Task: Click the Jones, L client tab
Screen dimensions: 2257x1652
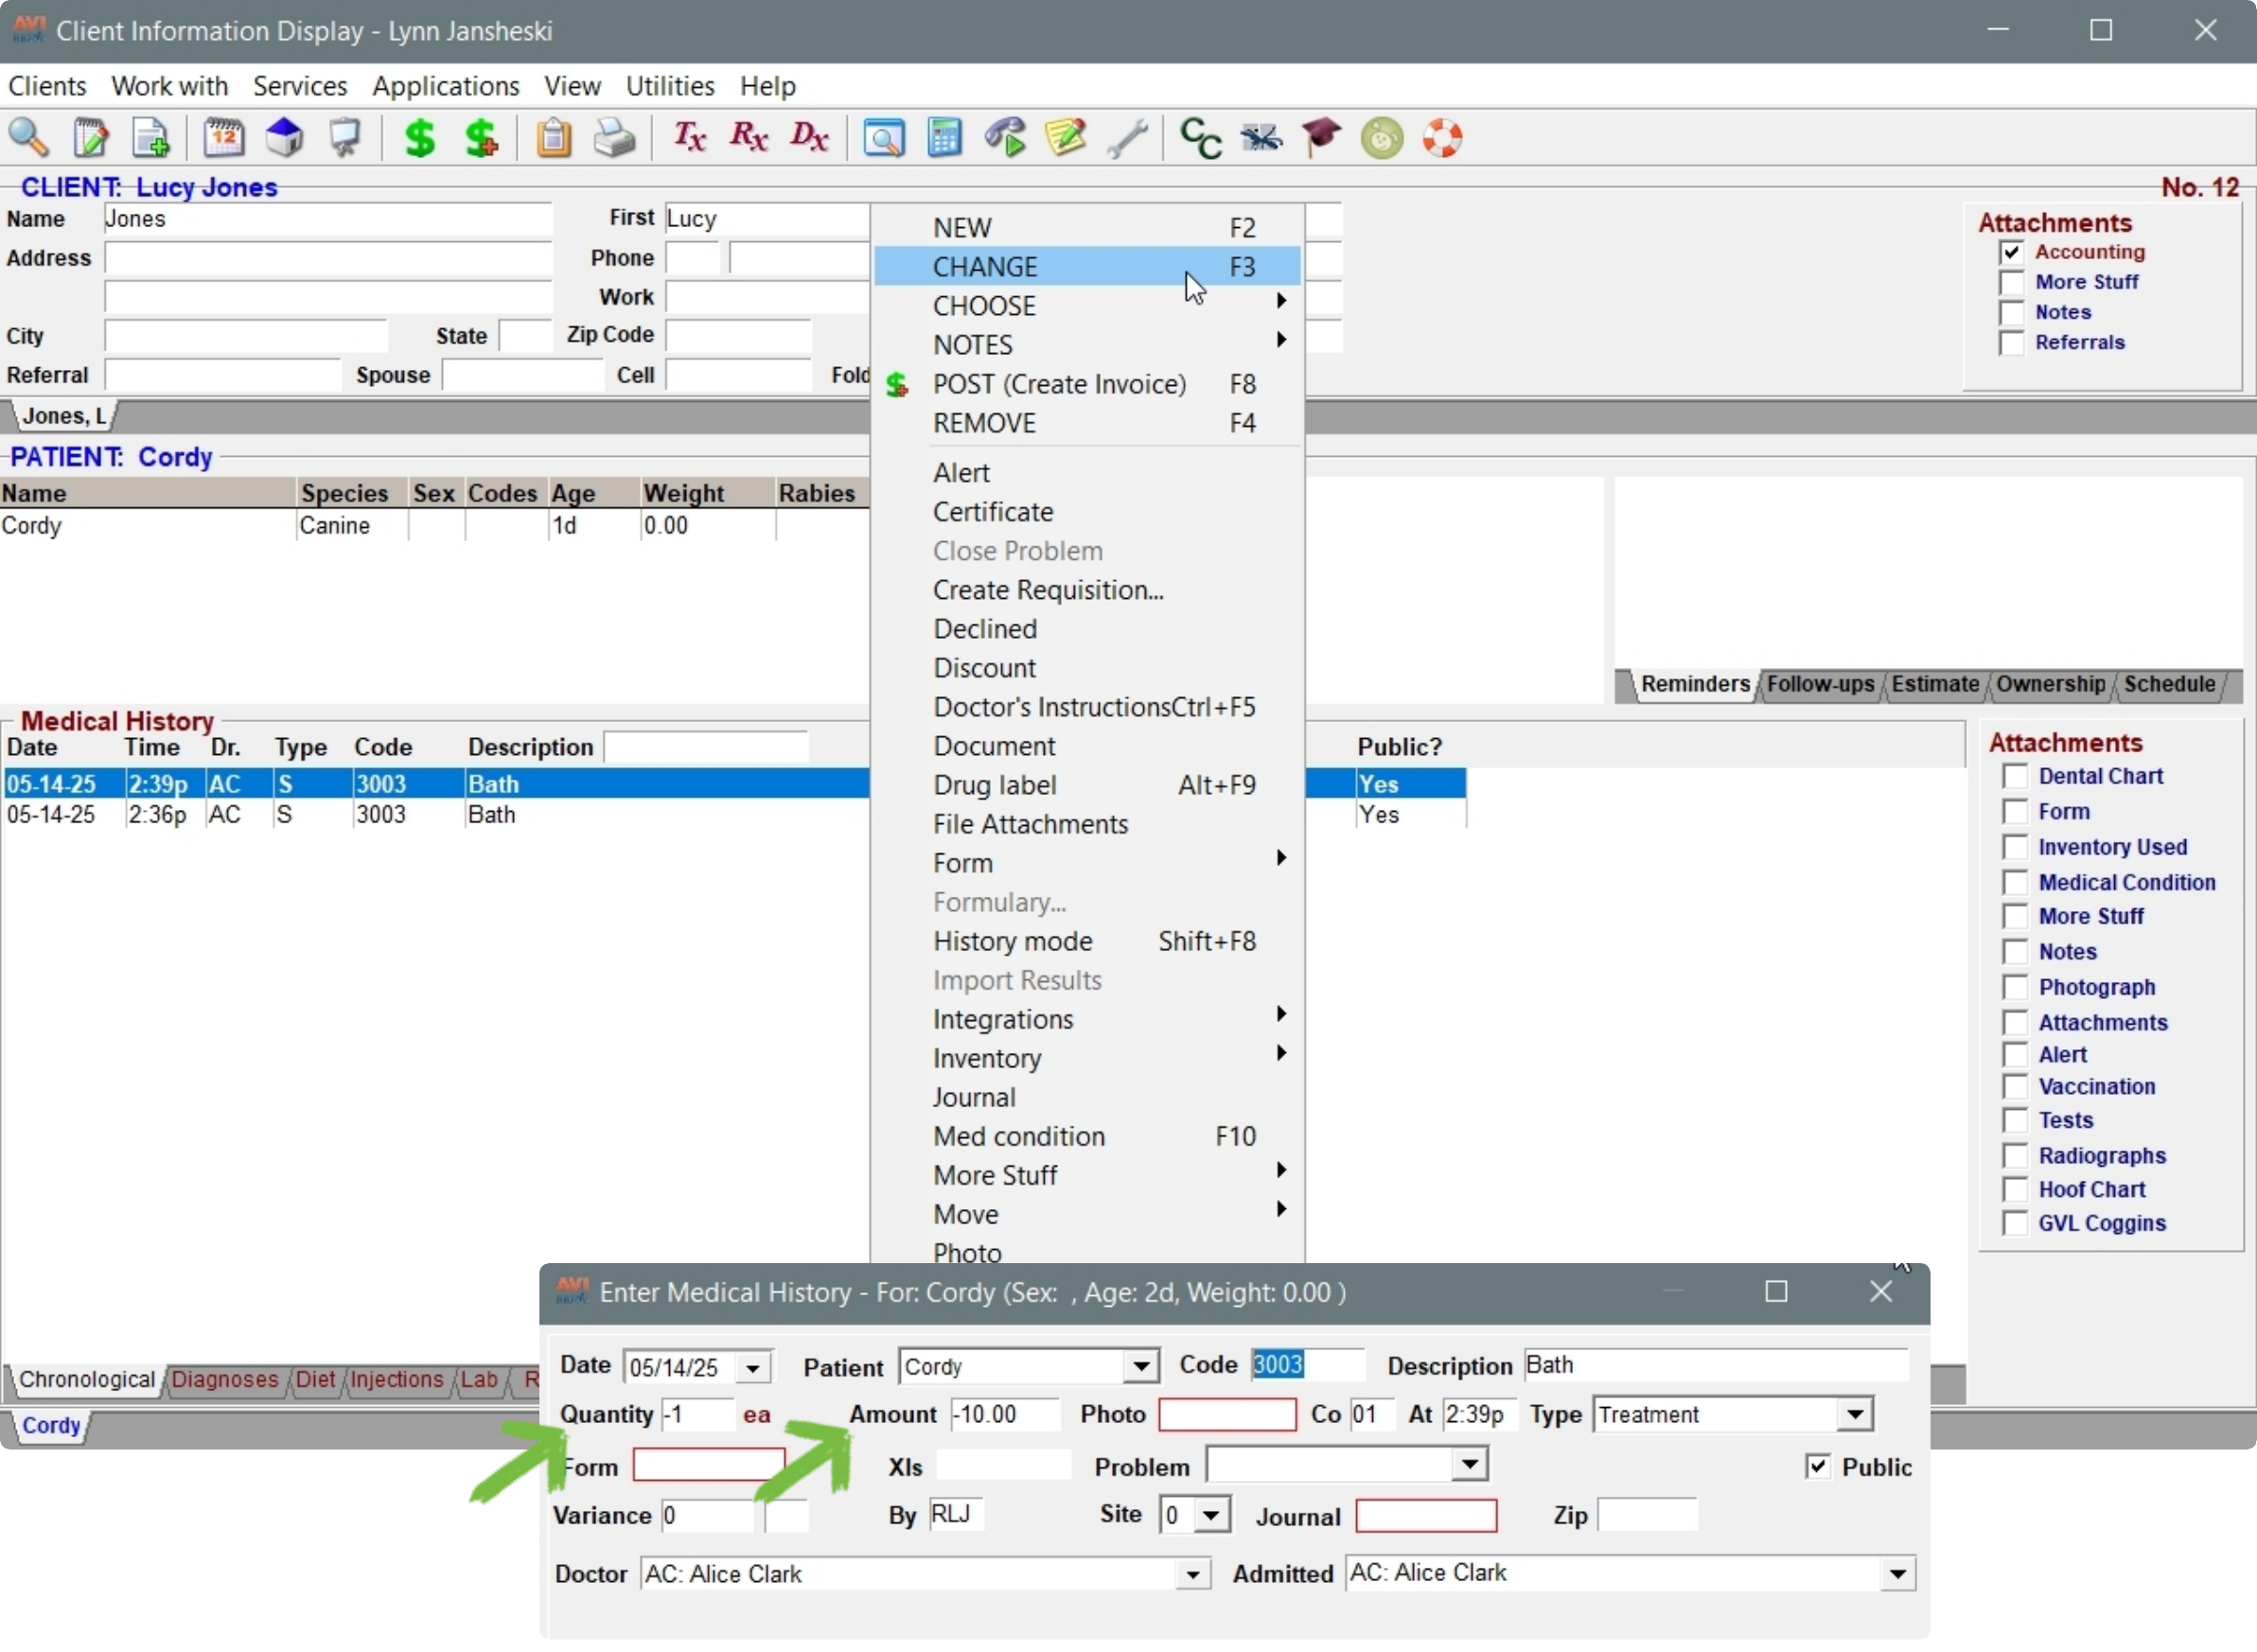Action: [x=64, y=416]
